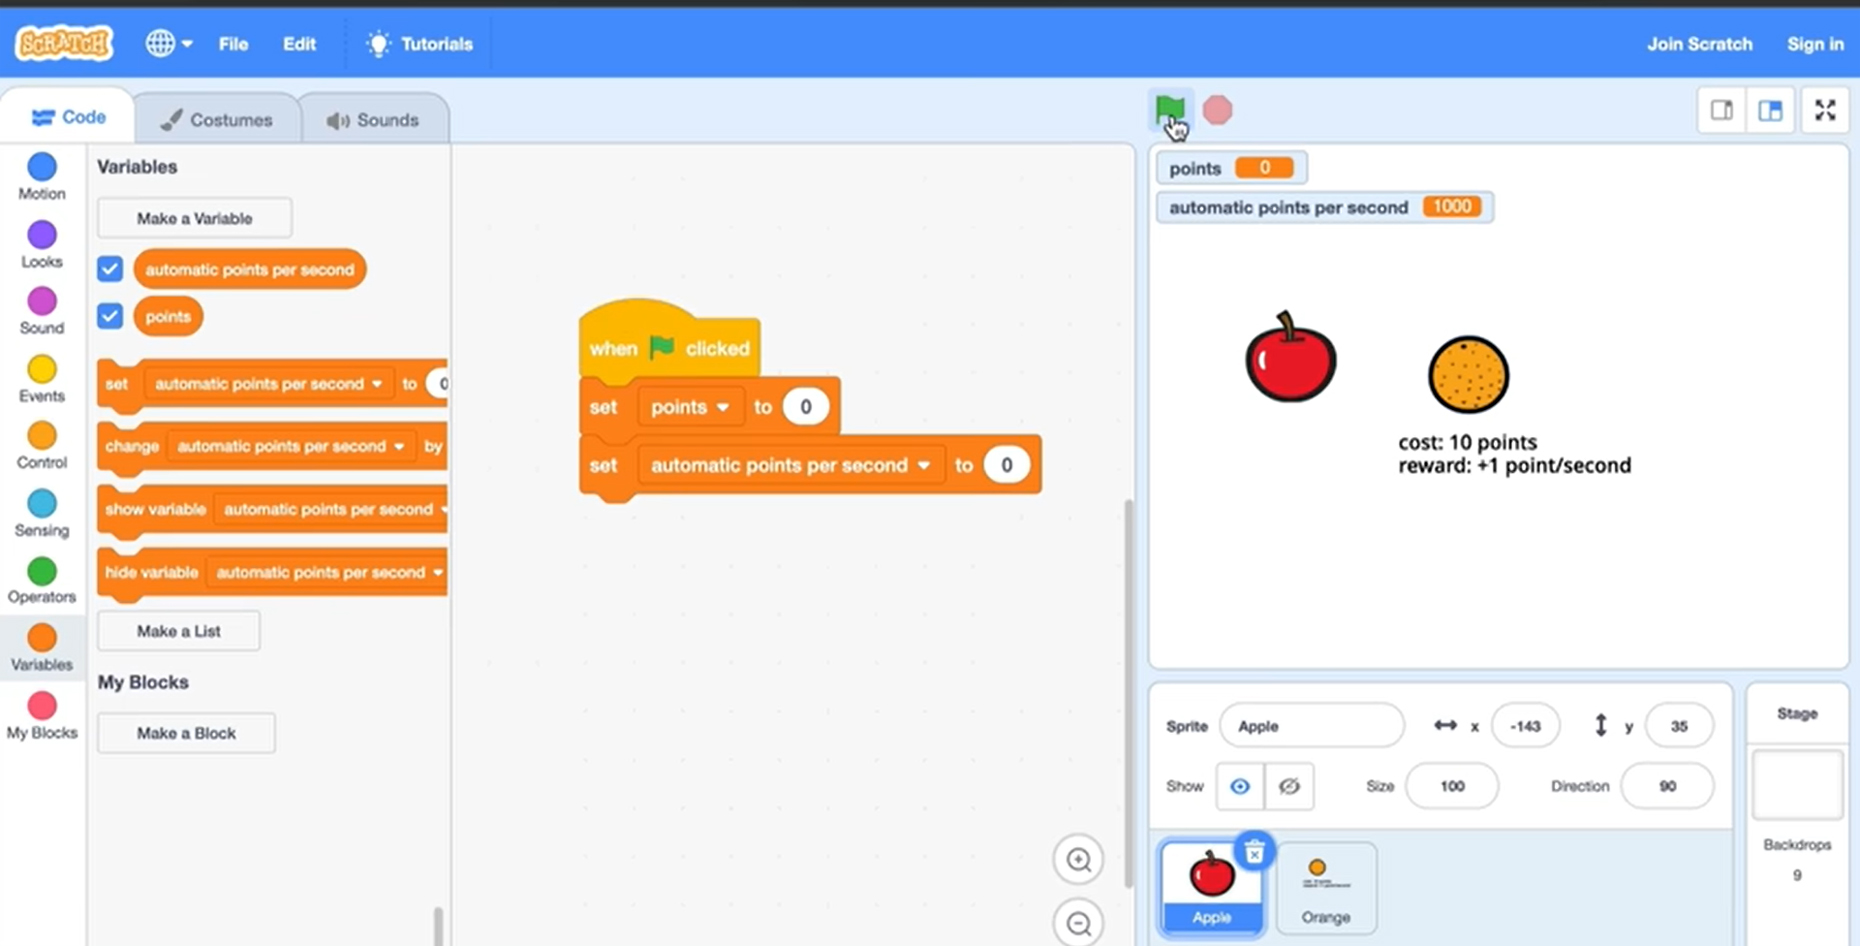Click the Make a Block button
The width and height of the screenshot is (1860, 946).
185,732
